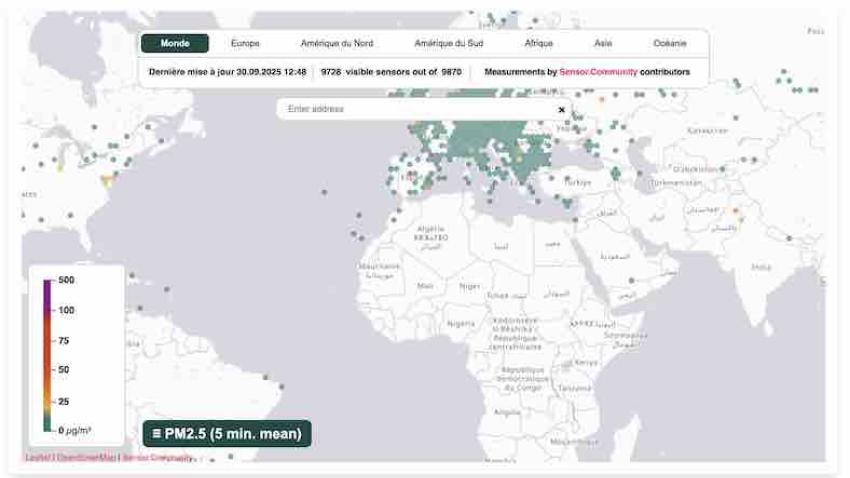The width and height of the screenshot is (850, 478).
Task: Jump to the Afrique region
Action: [538, 43]
